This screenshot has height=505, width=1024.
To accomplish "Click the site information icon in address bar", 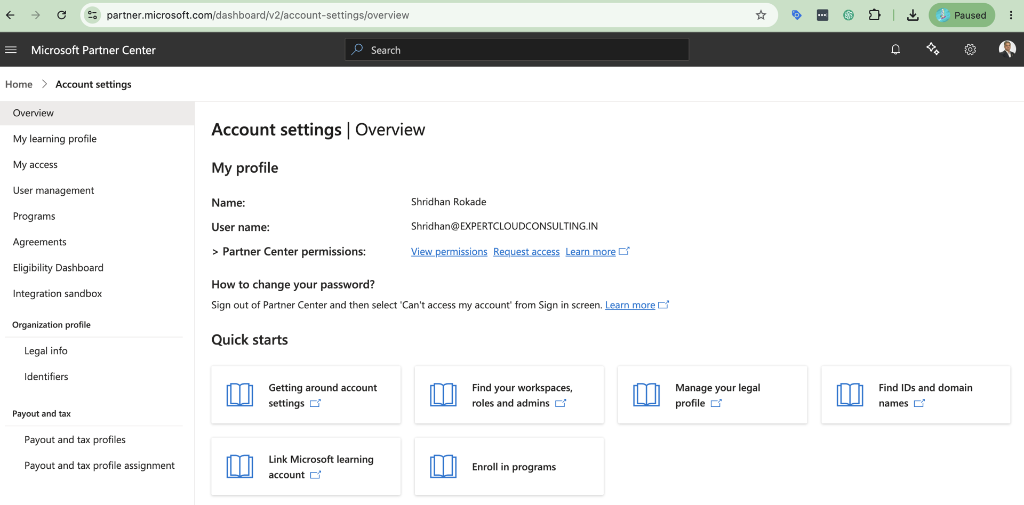I will pos(92,15).
